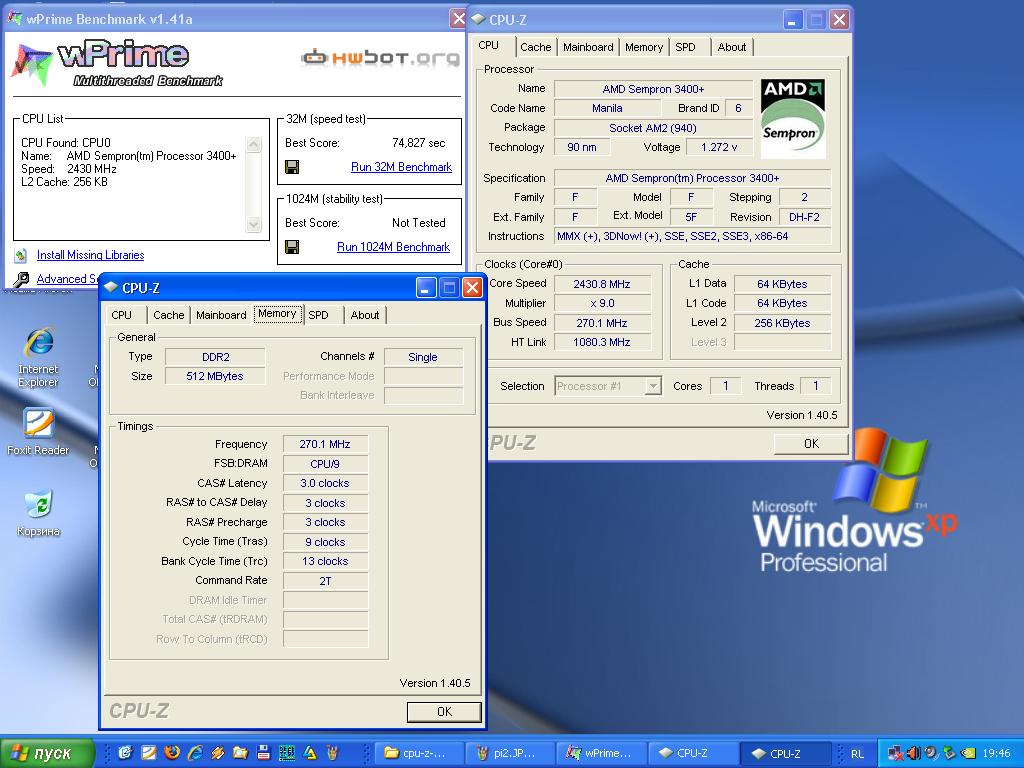The height and width of the screenshot is (768, 1024).
Task: Click Run 1024M Benchmark link
Action: pos(393,247)
